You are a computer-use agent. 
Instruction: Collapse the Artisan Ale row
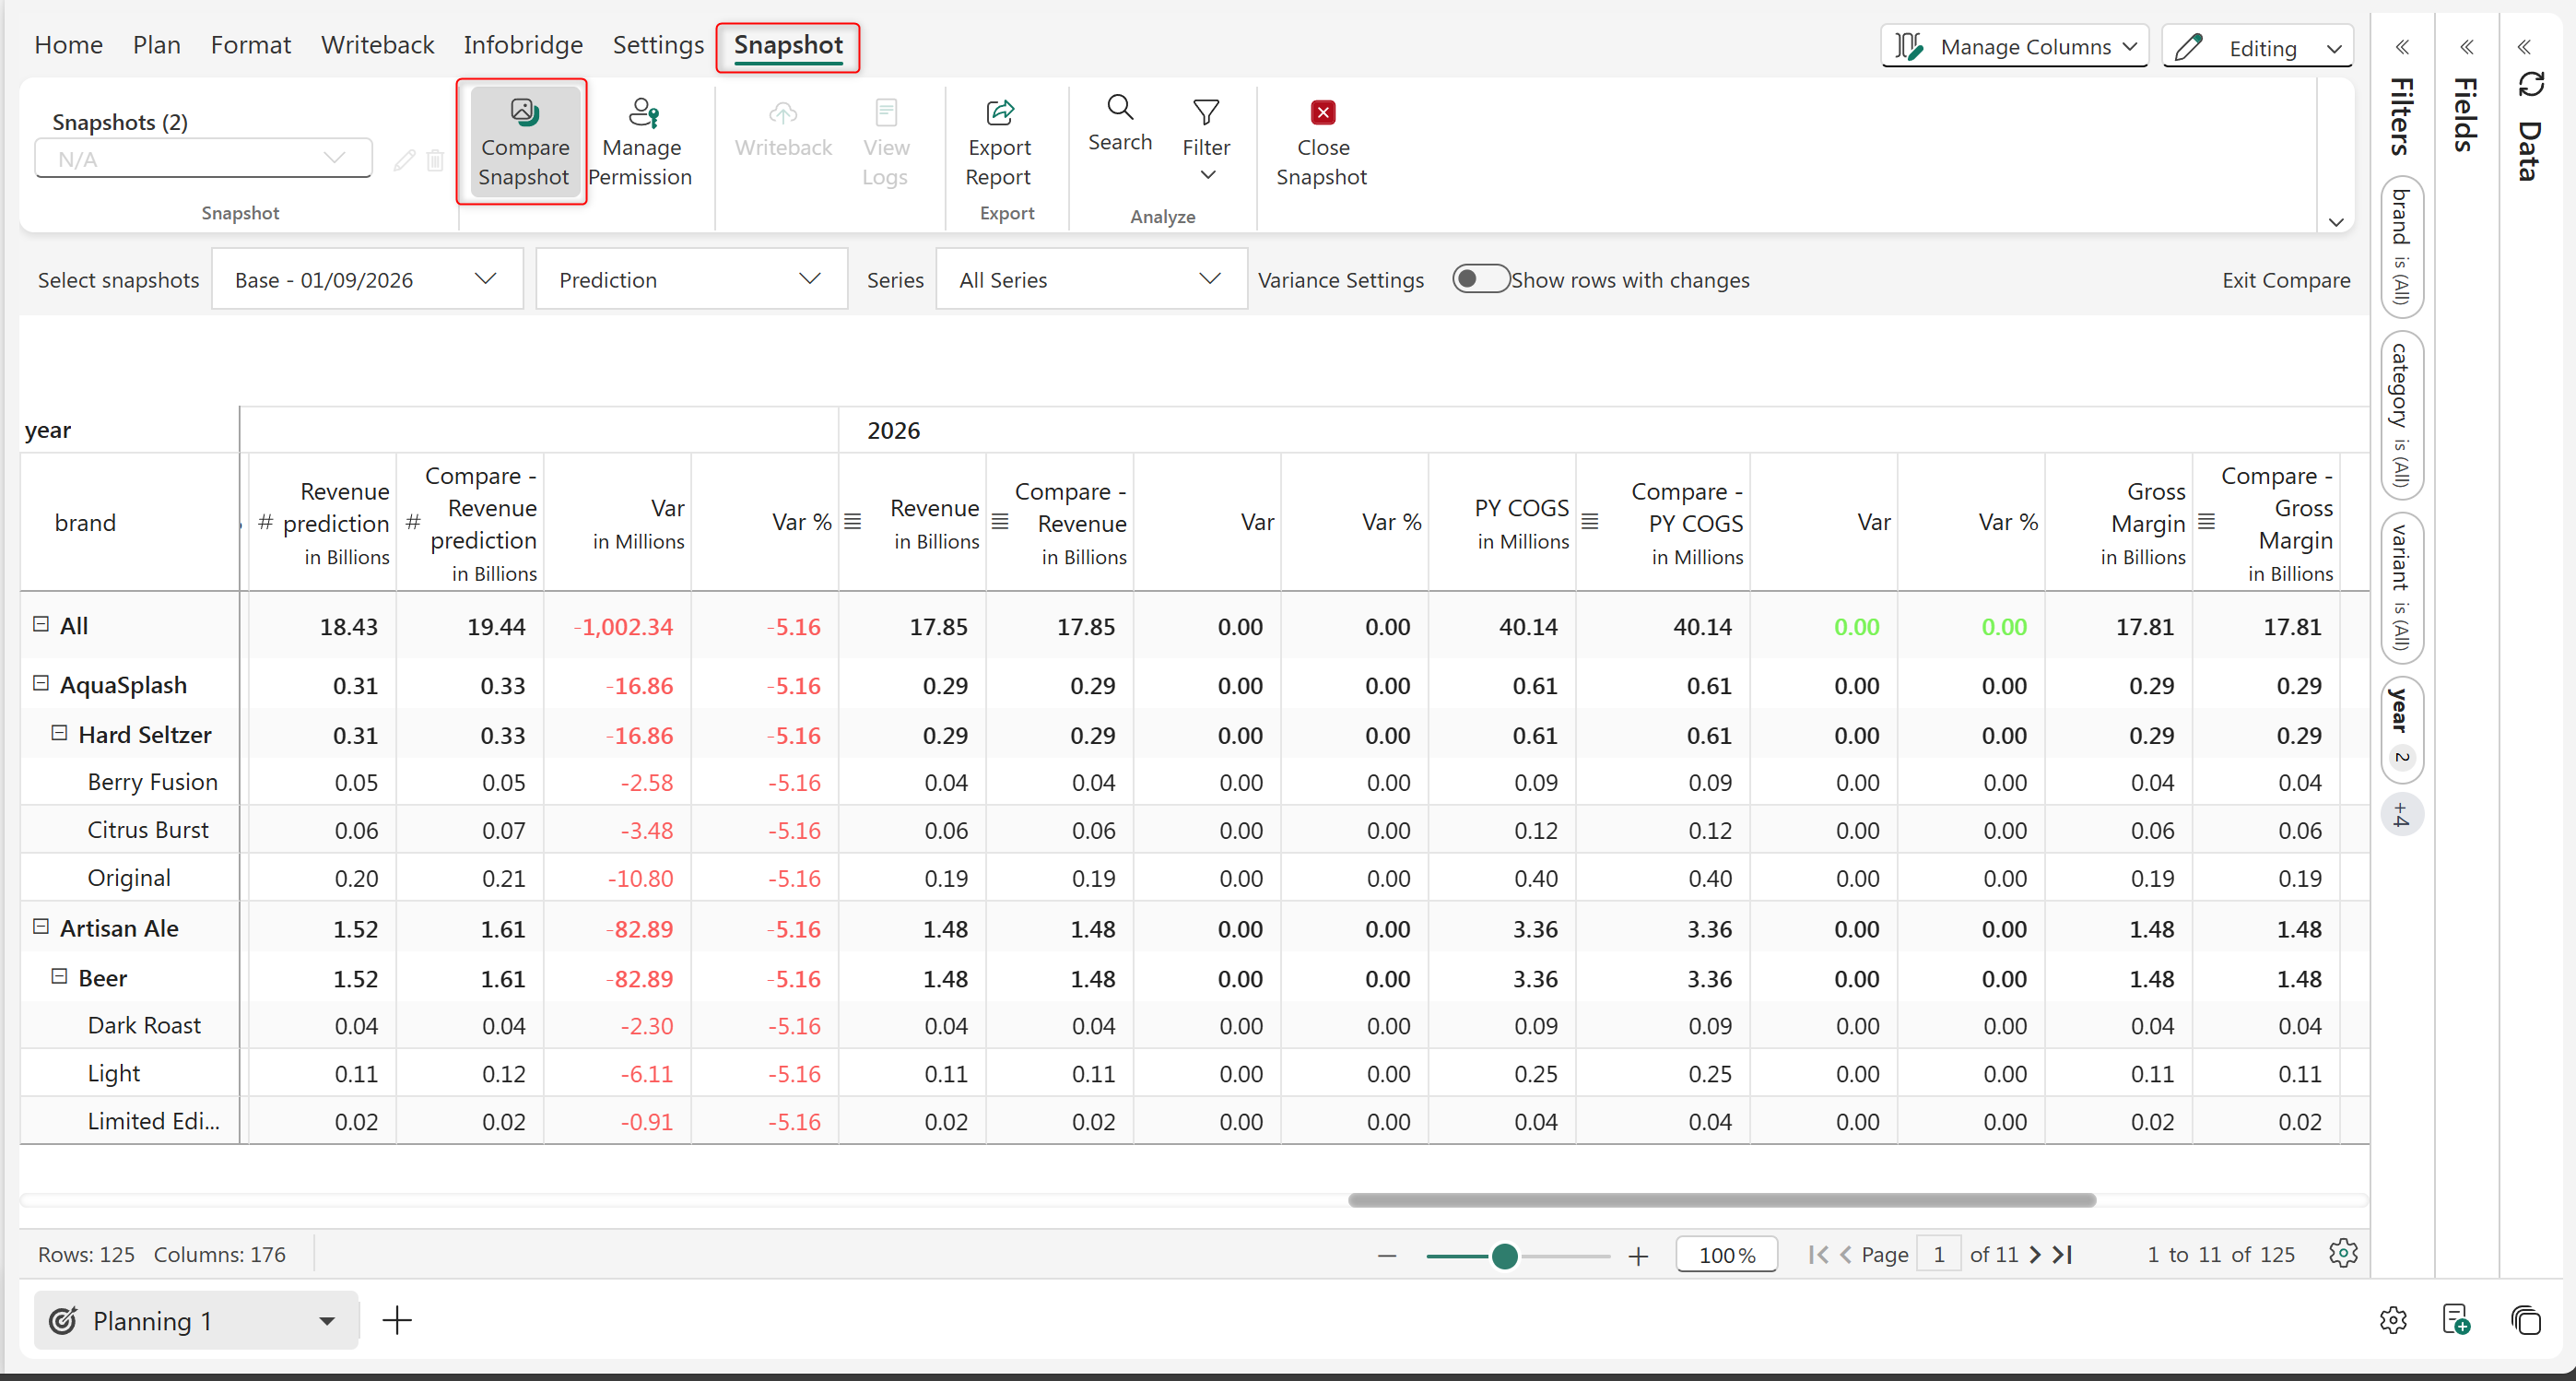(x=41, y=926)
